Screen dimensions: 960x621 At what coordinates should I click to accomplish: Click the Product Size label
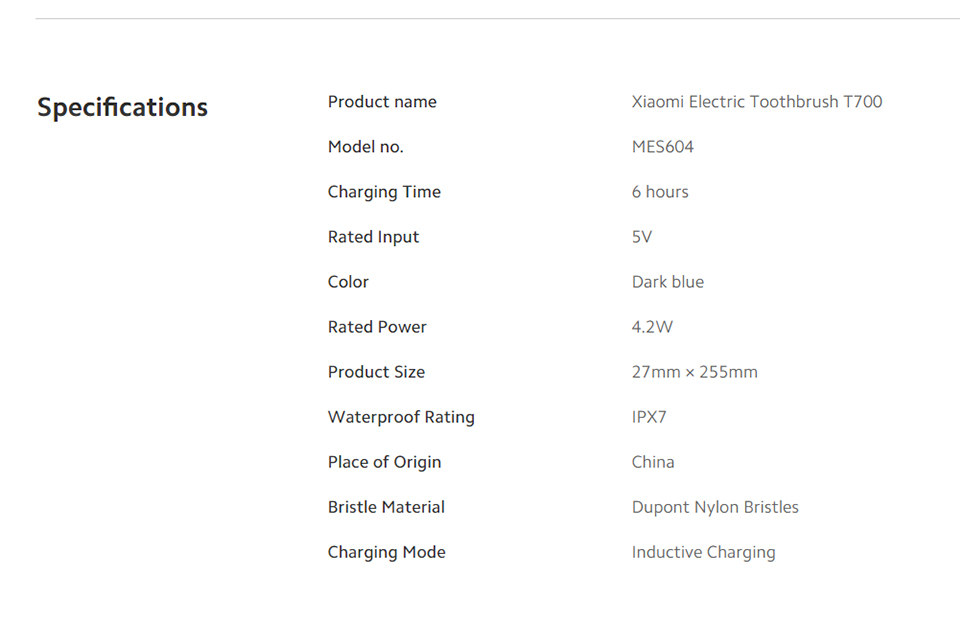pos(376,372)
